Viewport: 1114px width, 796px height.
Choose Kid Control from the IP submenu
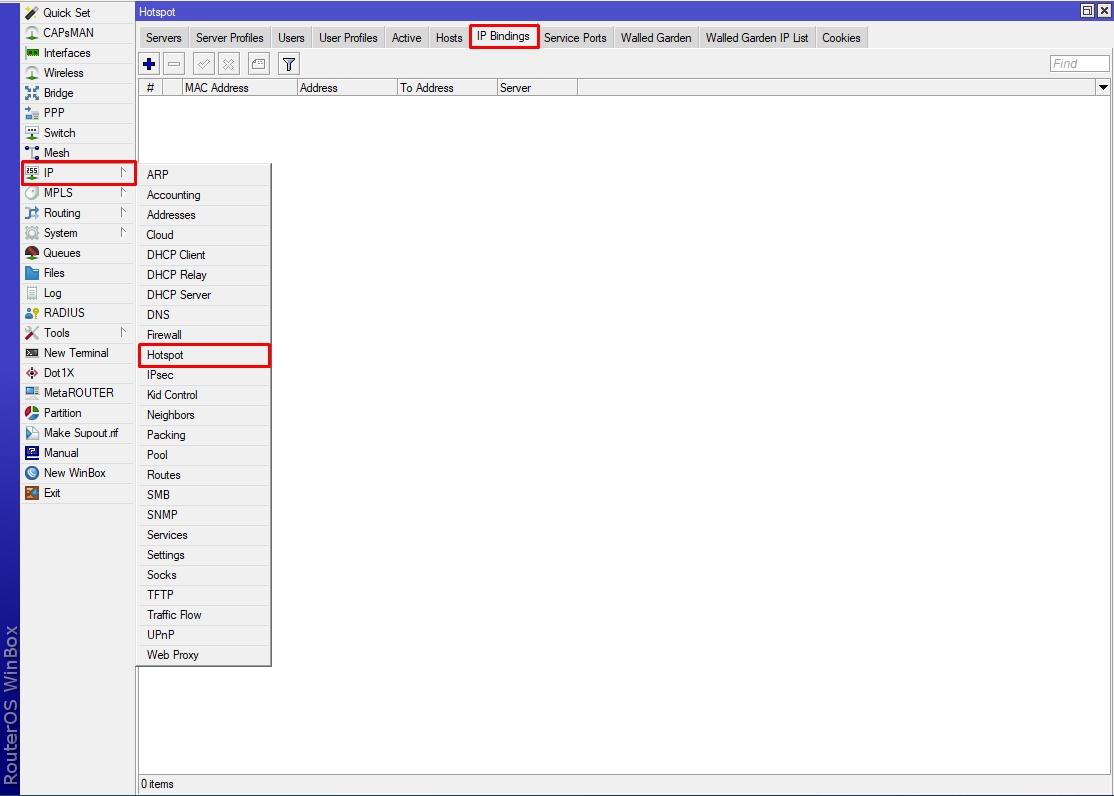pos(203,394)
